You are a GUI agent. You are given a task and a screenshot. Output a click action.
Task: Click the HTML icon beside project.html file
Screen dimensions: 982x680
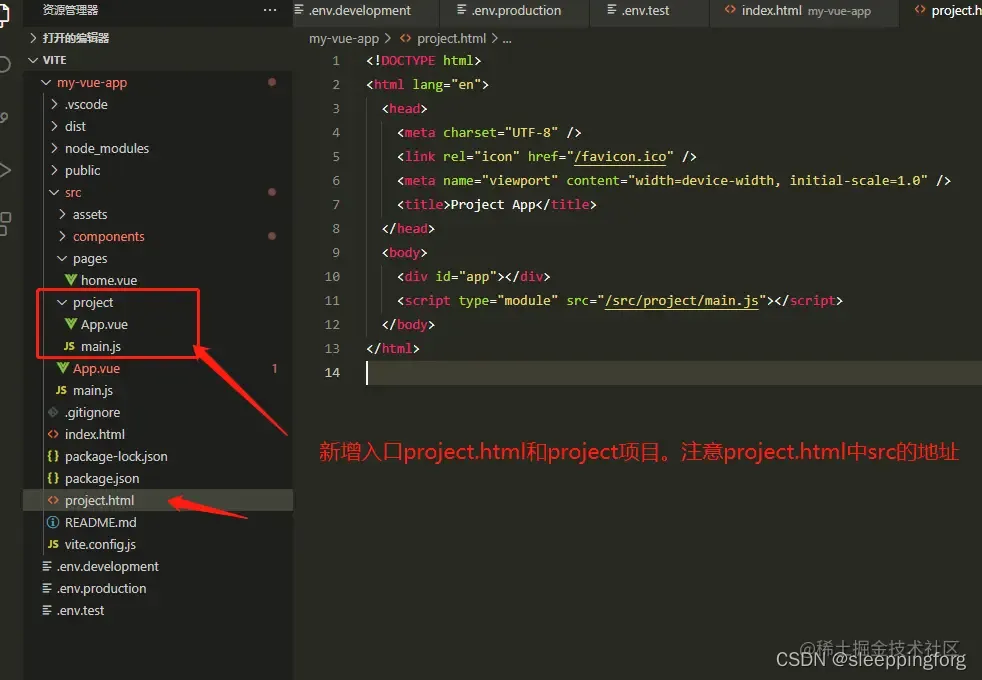tap(53, 500)
